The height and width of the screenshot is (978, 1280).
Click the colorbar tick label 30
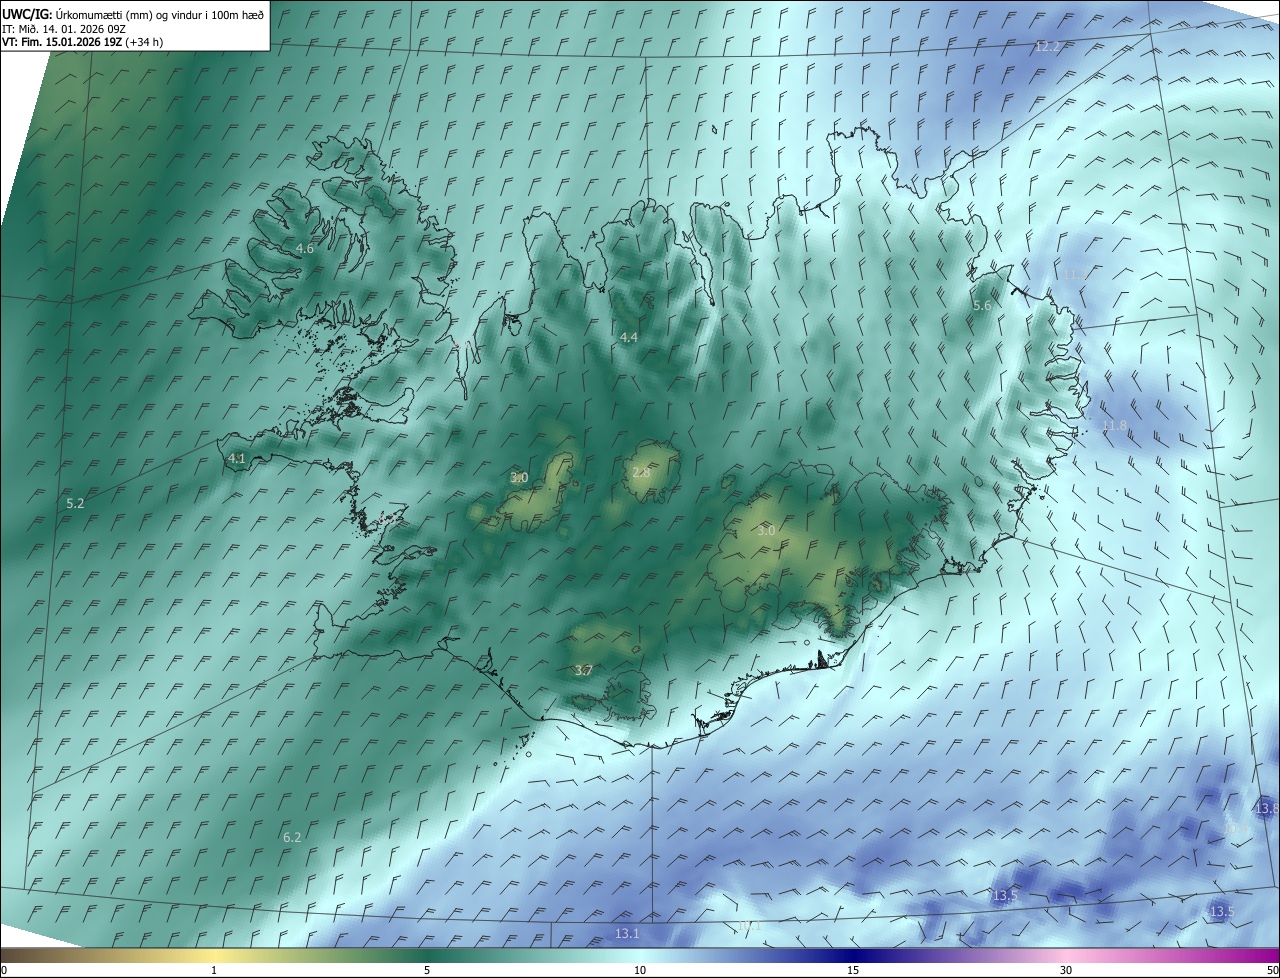[1066, 970]
